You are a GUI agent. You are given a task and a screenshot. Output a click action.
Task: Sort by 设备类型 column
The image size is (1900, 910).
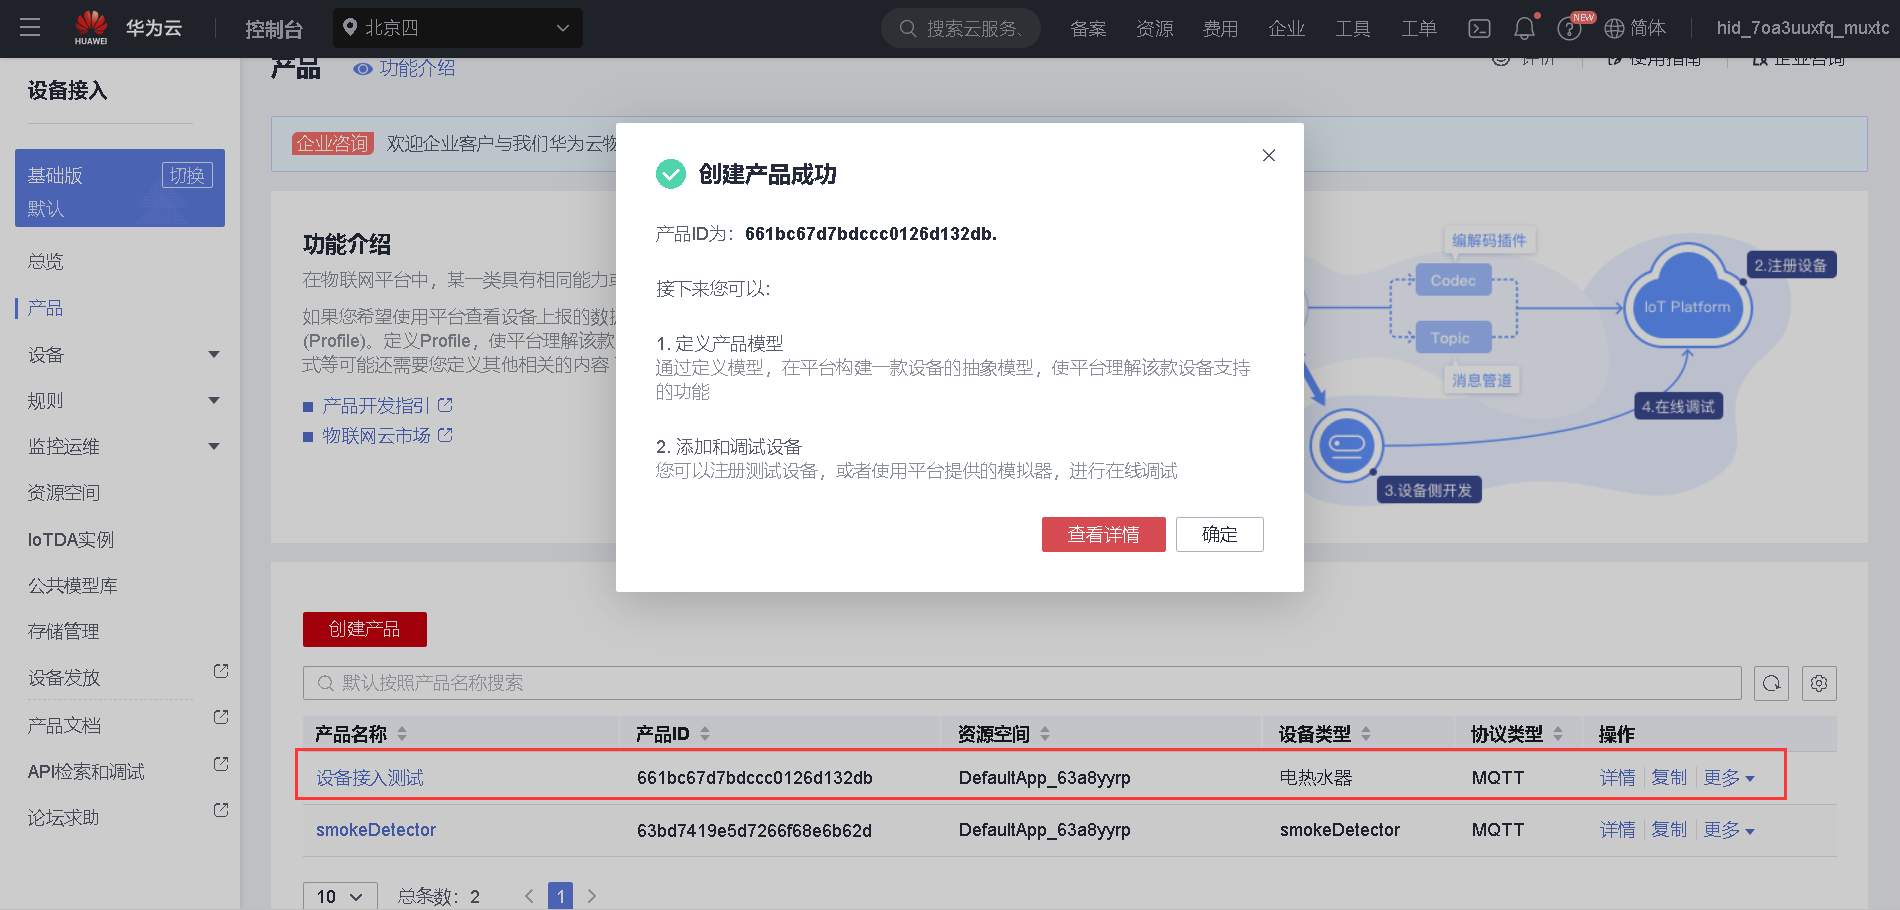1366,734
